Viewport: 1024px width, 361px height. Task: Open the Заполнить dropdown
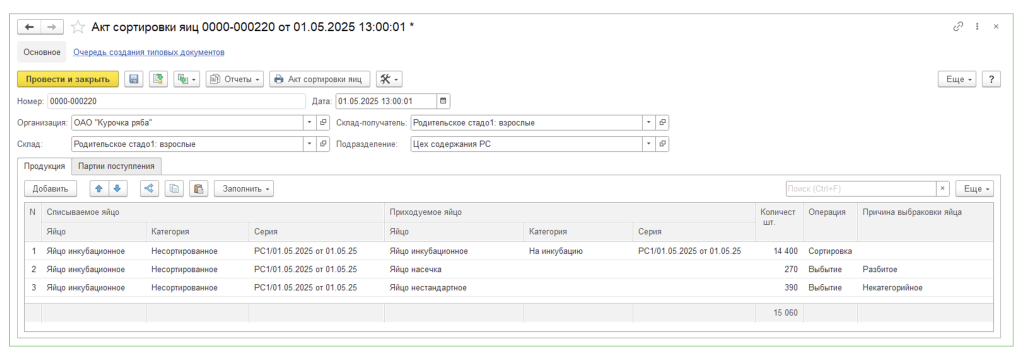coord(244,189)
